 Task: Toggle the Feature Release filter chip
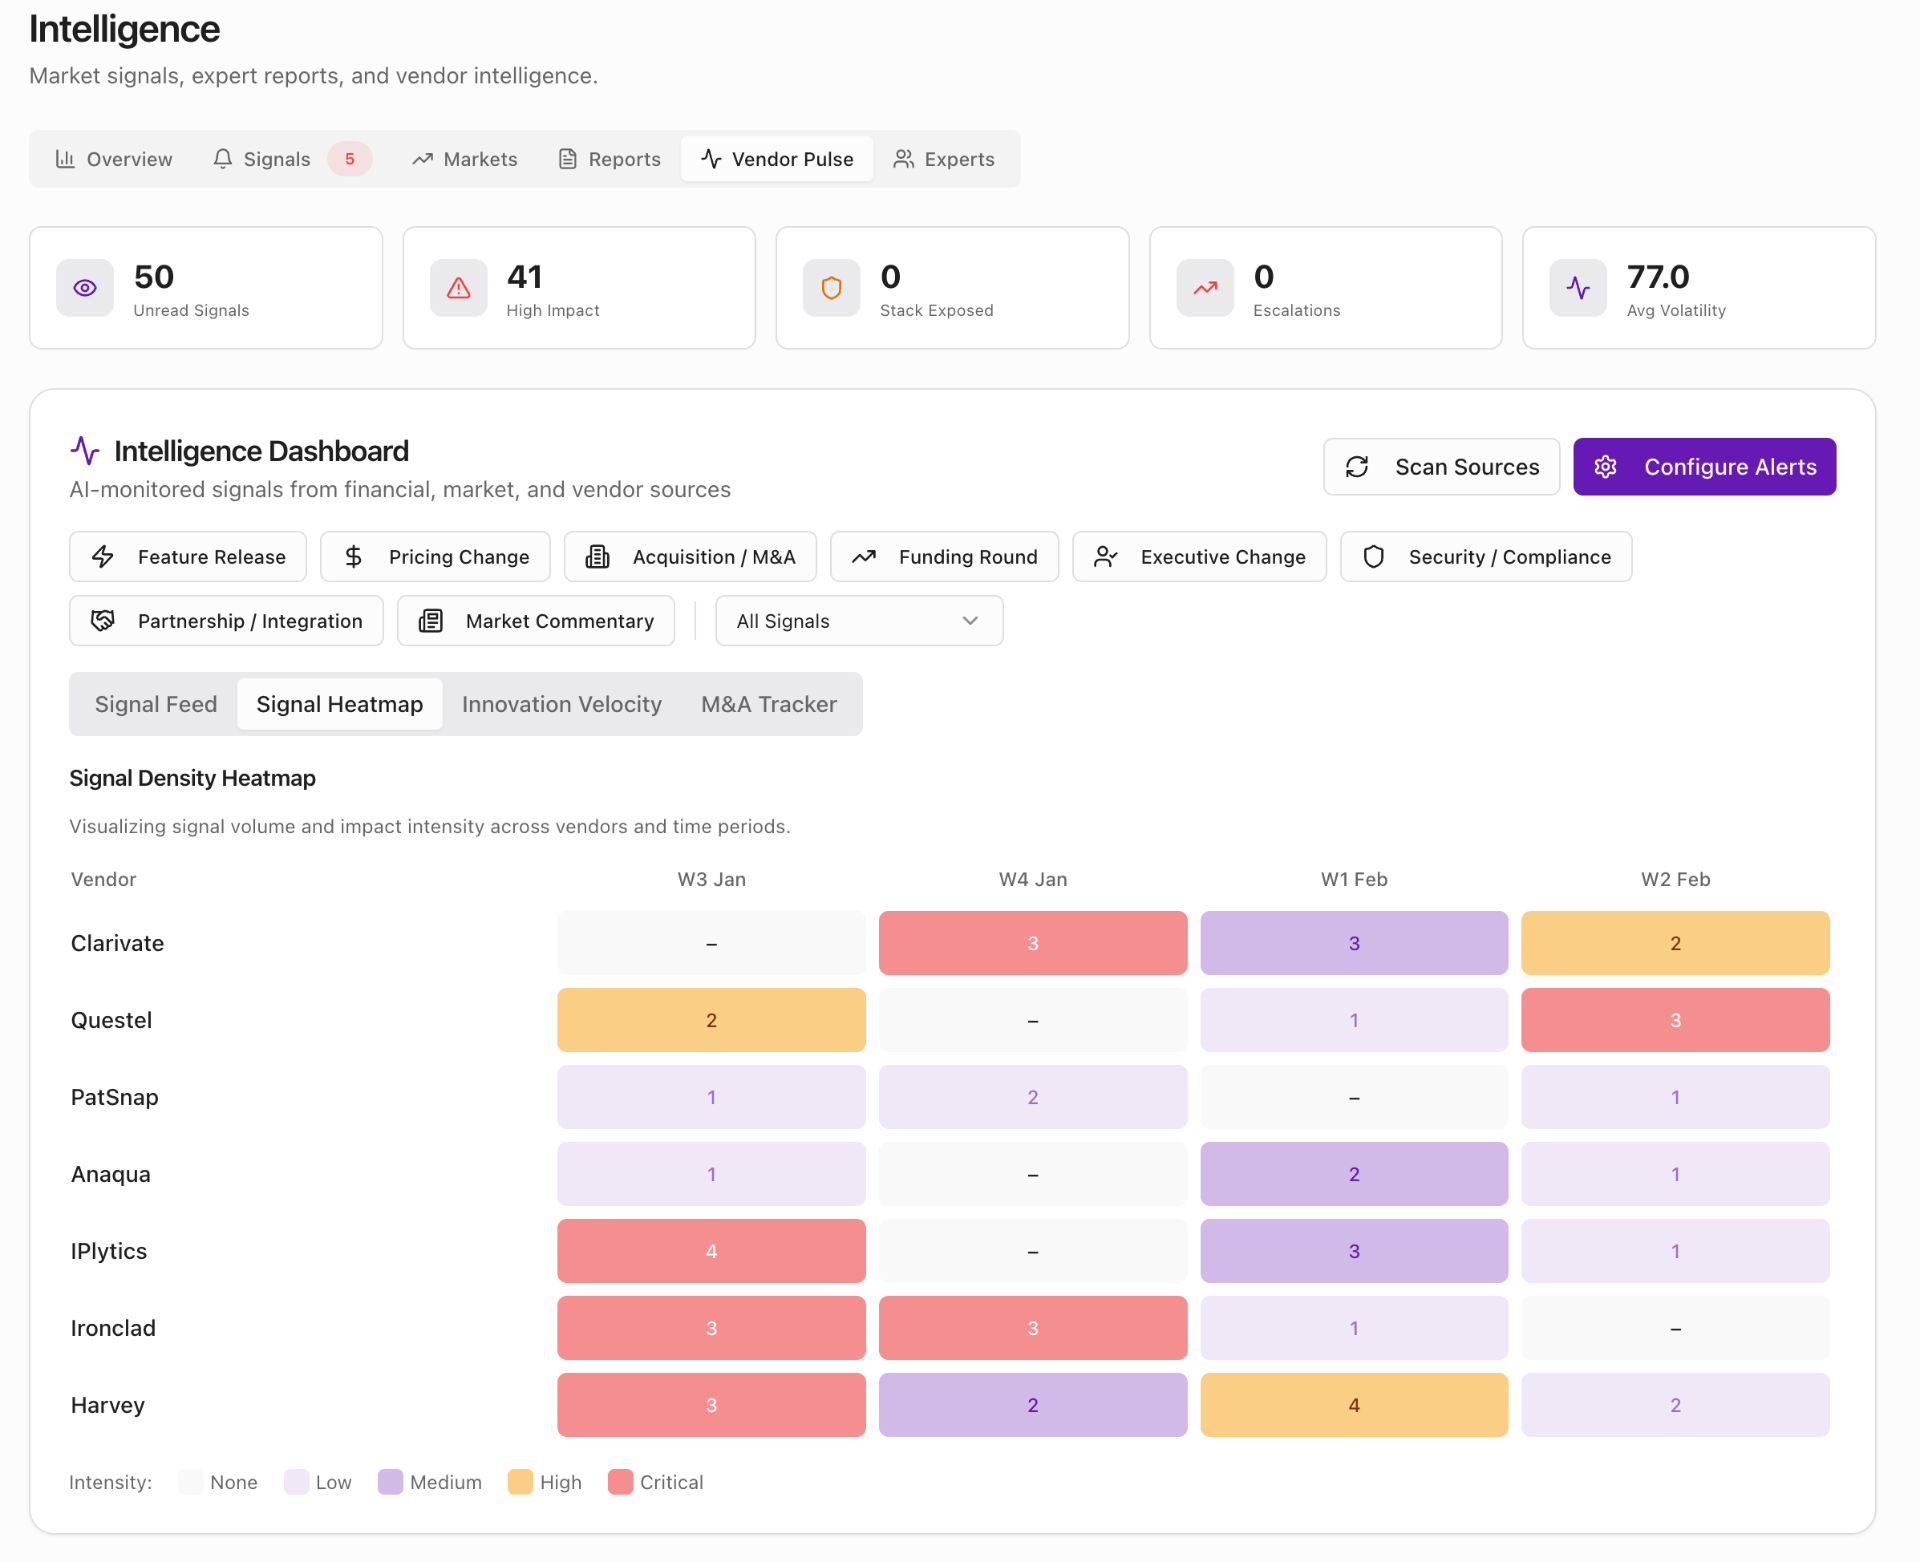pos(188,557)
